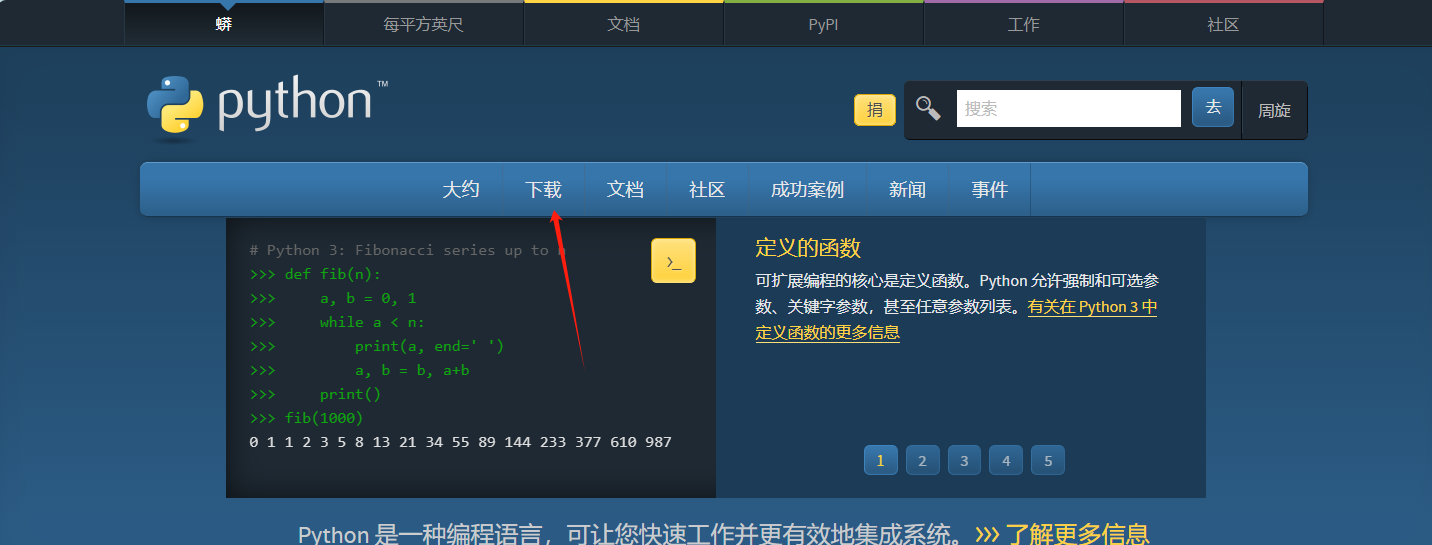Open the 事件 menu
This screenshot has height=545, width=1432.
coord(990,189)
